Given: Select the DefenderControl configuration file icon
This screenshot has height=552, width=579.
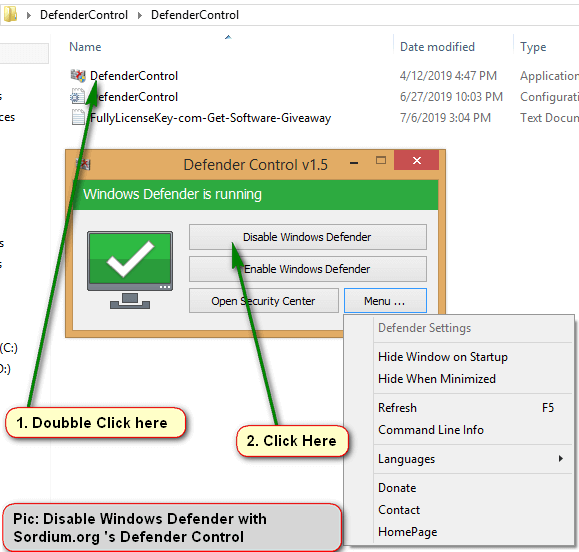Looking at the screenshot, I should pos(77,96).
